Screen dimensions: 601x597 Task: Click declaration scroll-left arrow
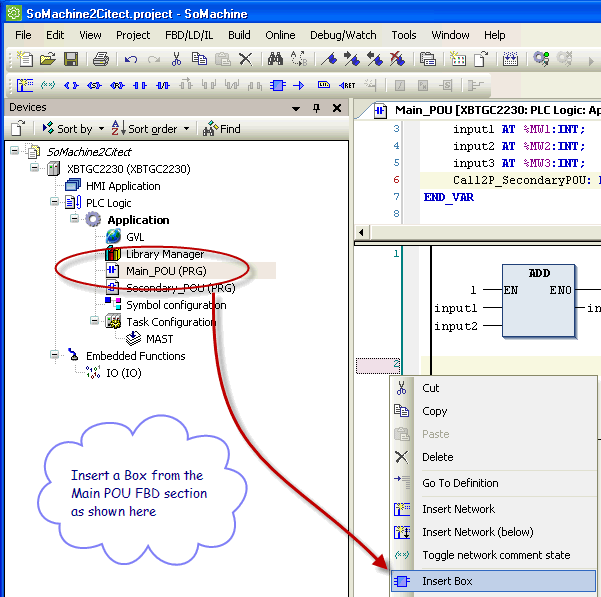361,232
